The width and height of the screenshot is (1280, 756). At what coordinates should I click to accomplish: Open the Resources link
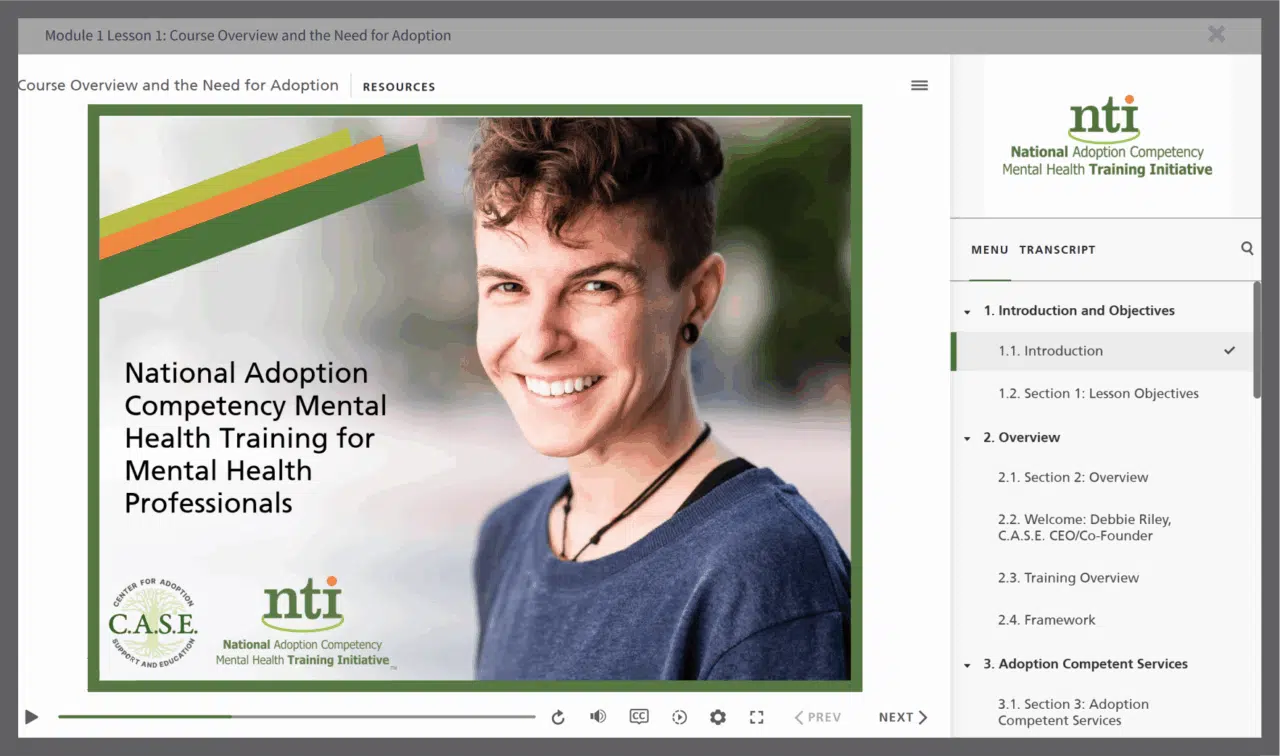398,87
